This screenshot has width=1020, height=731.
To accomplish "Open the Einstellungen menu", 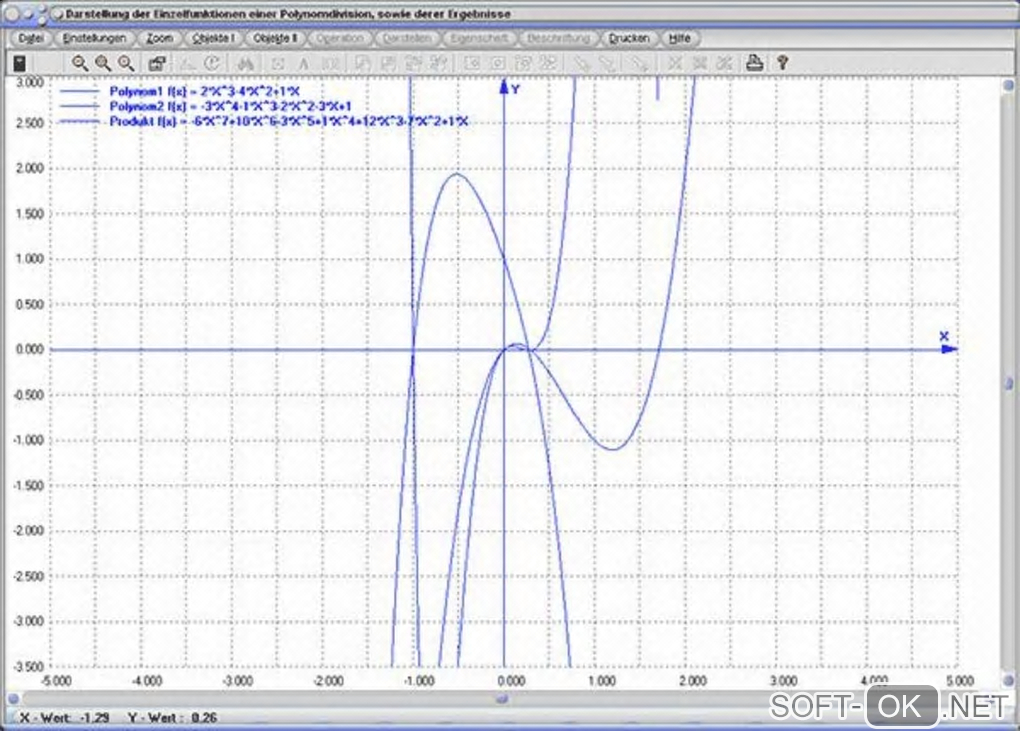I will 94,38.
